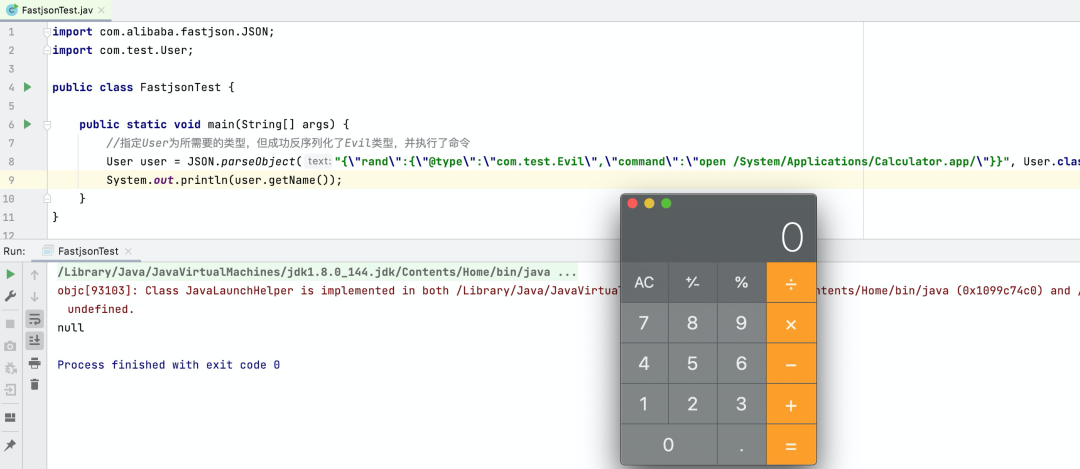1080x469 pixels.
Task: Dump threads camera icon in Run panel
Action: [x=10, y=346]
